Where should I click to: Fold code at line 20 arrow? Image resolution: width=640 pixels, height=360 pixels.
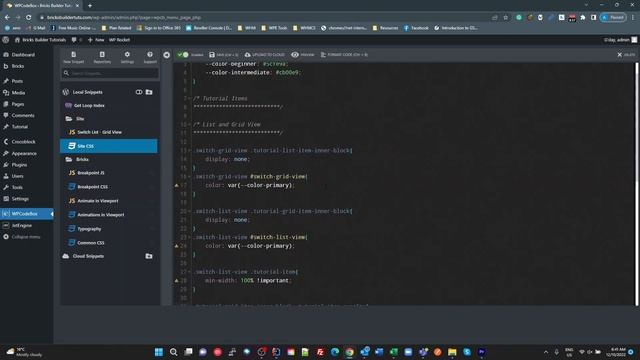pos(189,211)
